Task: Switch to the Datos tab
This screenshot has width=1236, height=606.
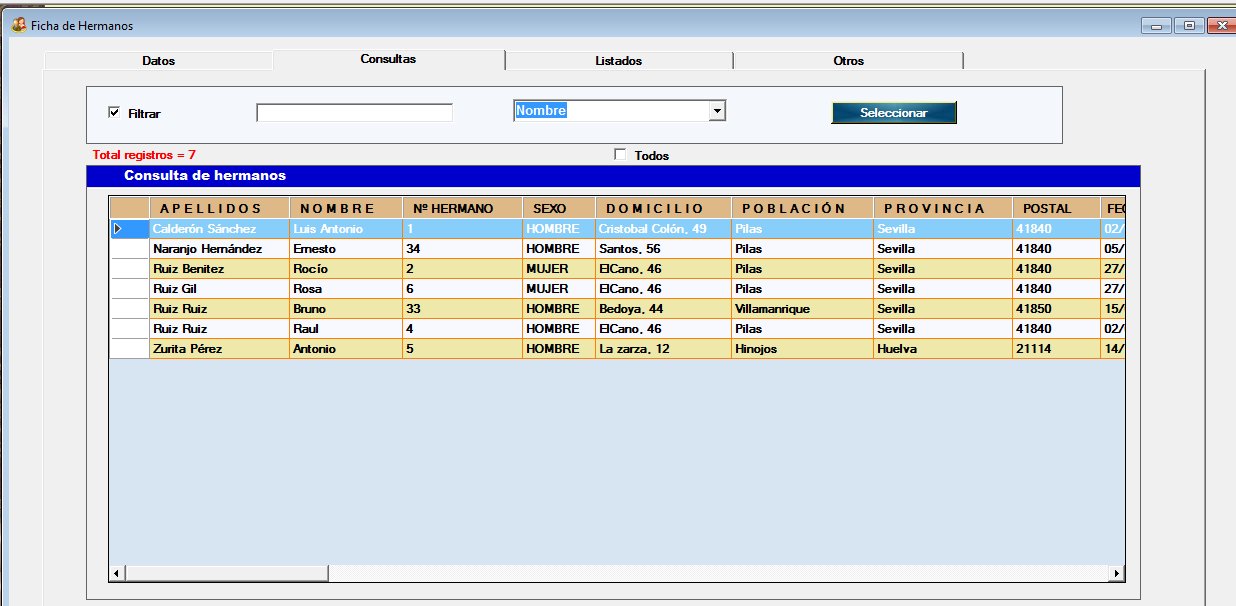Action: pyautogui.click(x=158, y=61)
